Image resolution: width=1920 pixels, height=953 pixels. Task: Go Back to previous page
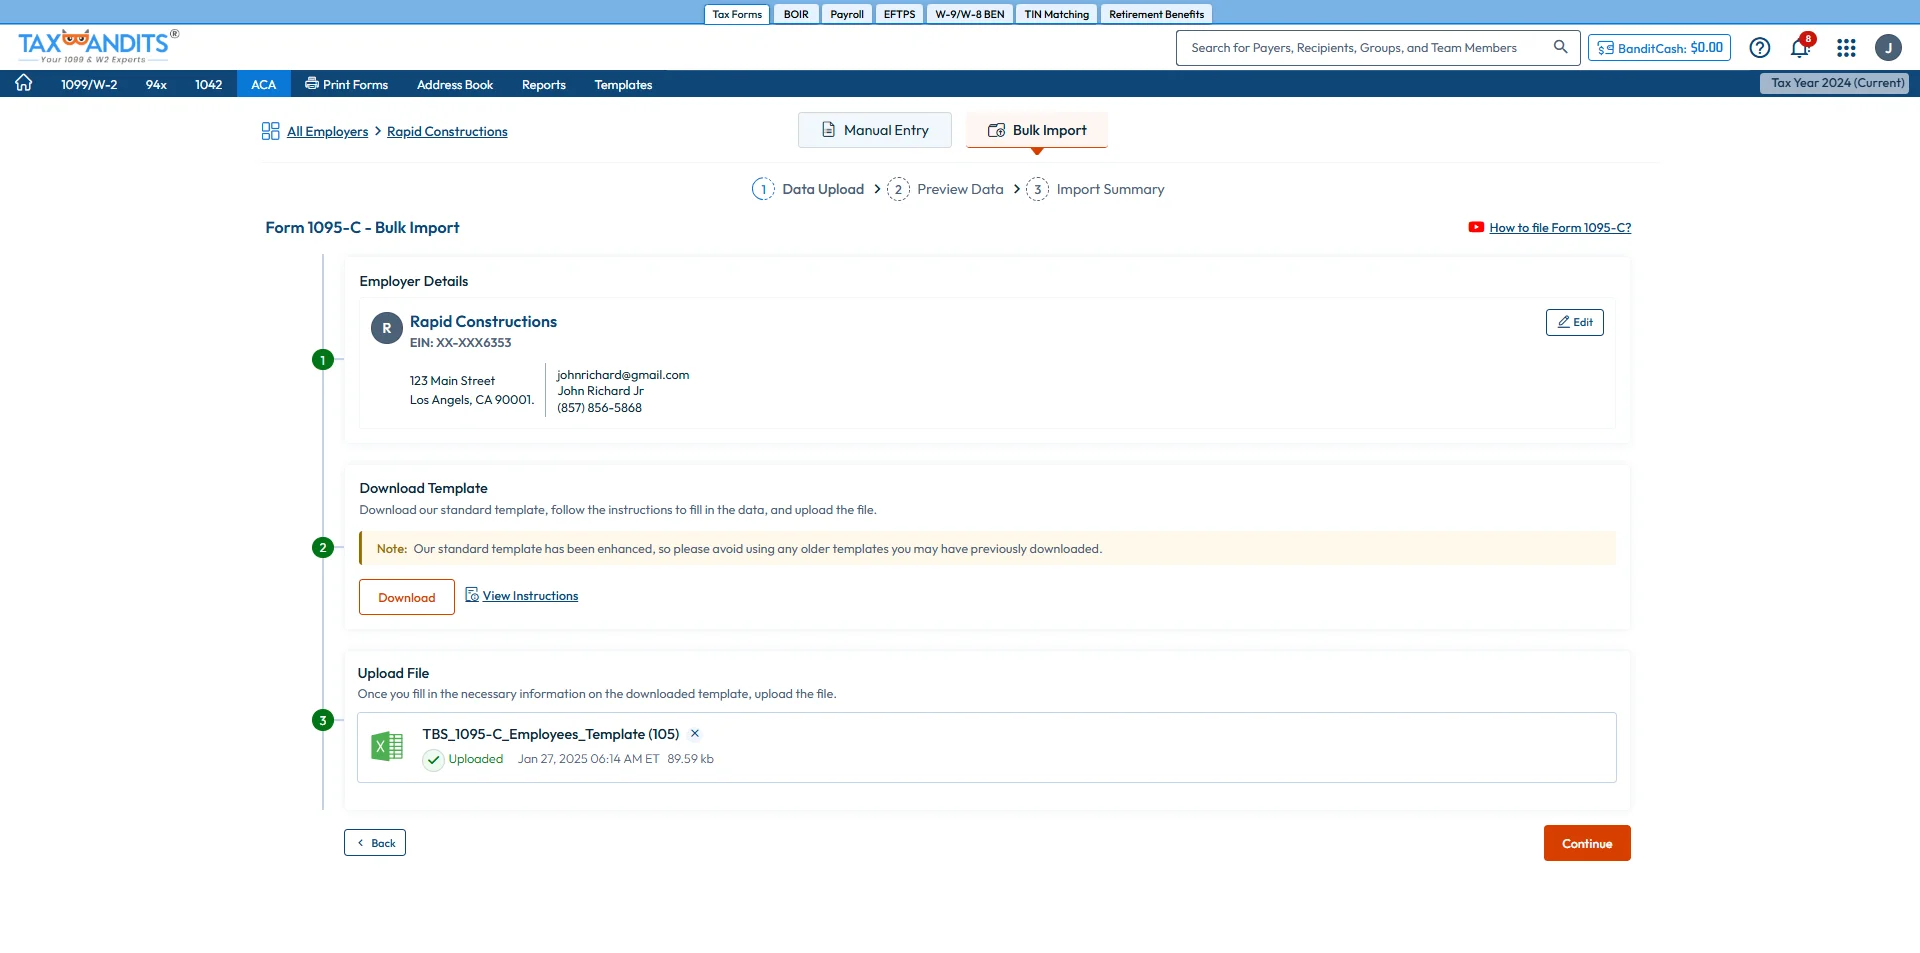[x=375, y=843]
